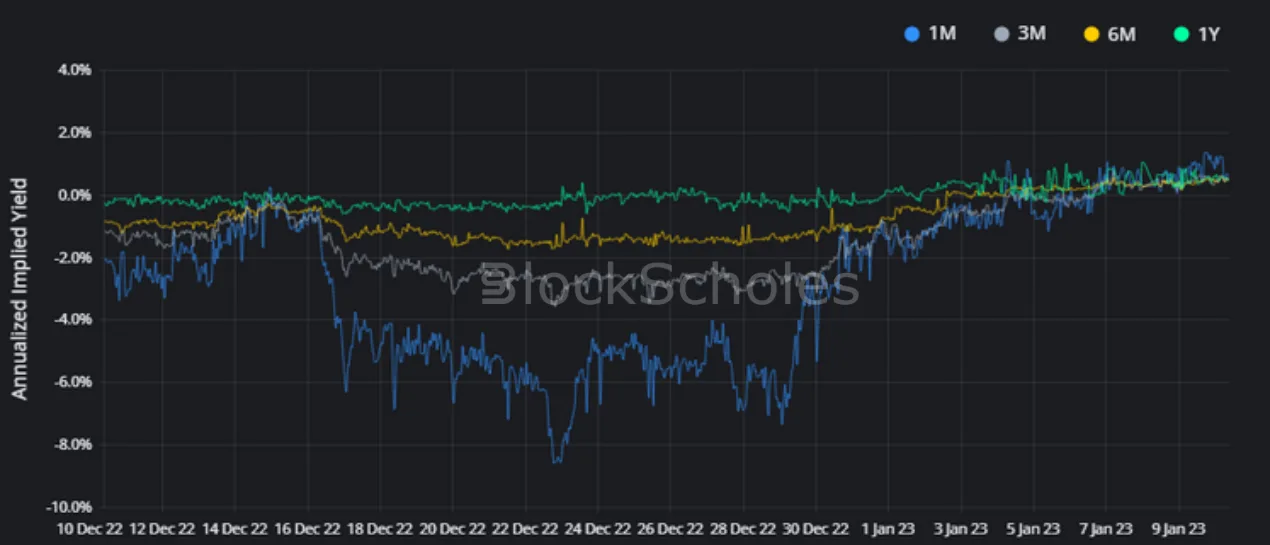The height and width of the screenshot is (545, 1270).
Task: Click the -2.0% y-axis label
Action: pyautogui.click(x=72, y=257)
